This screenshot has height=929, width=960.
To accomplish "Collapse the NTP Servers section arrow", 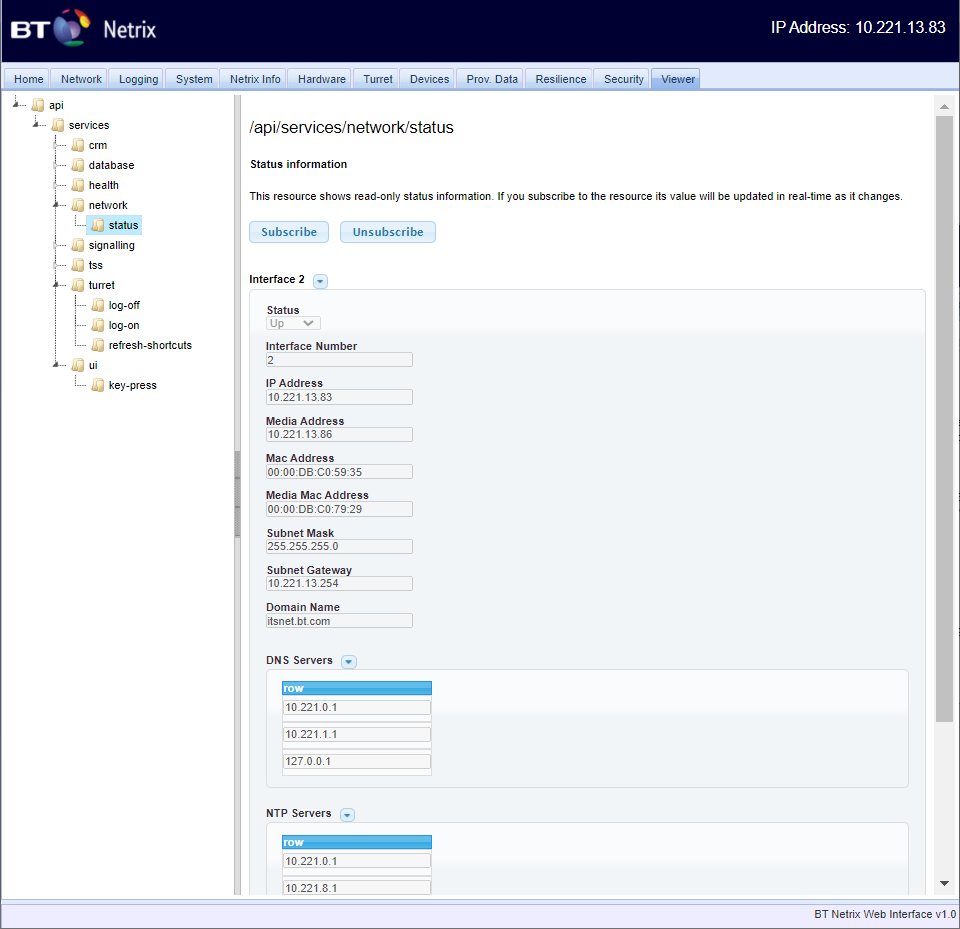I will pyautogui.click(x=346, y=814).
